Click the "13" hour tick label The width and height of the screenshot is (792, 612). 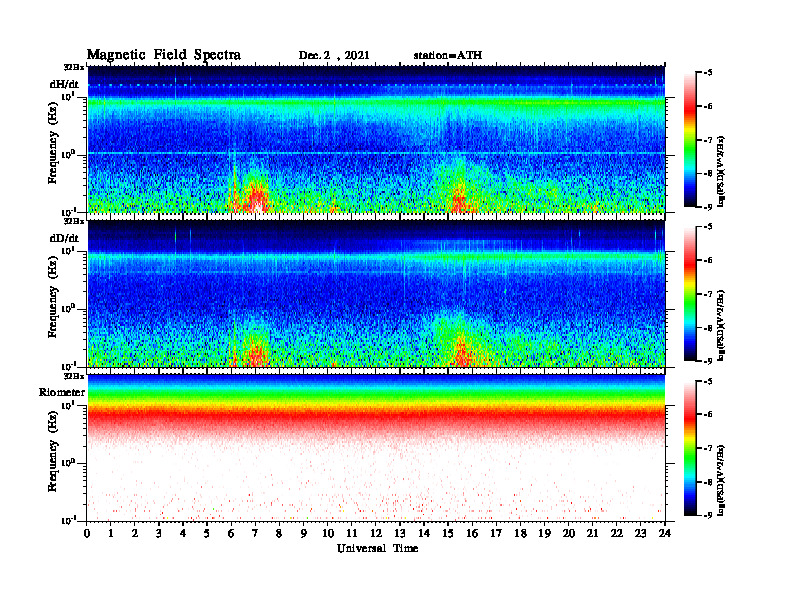pyautogui.click(x=400, y=533)
